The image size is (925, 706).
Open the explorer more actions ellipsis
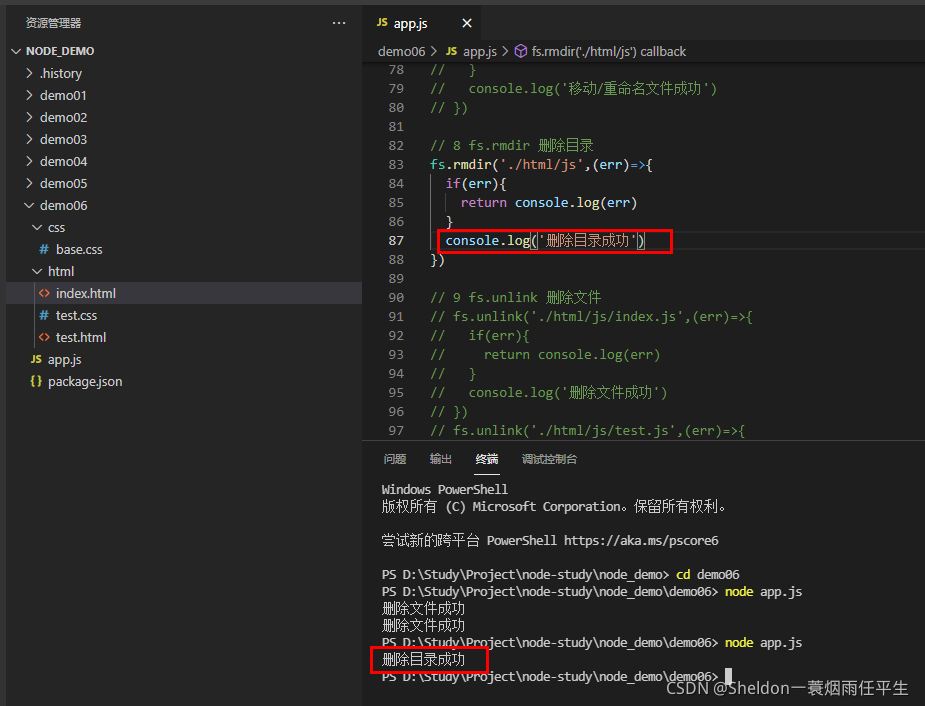[339, 23]
